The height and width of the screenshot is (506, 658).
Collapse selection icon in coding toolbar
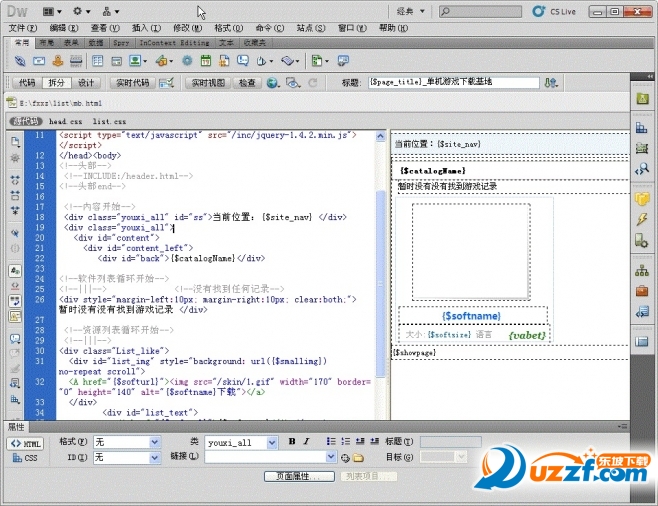tap(15, 195)
